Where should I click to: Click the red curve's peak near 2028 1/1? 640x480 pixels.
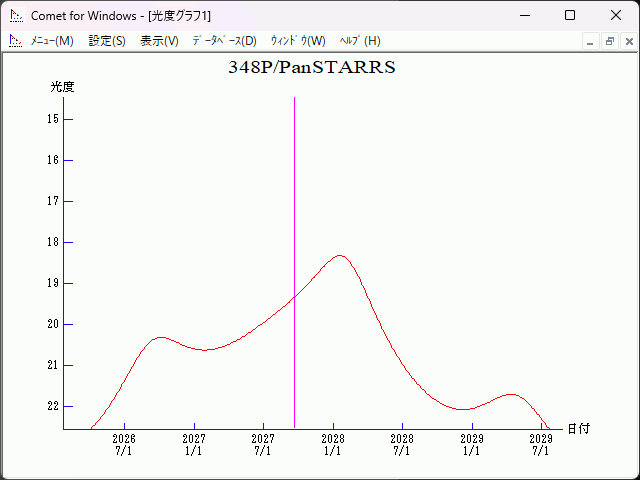(340, 256)
